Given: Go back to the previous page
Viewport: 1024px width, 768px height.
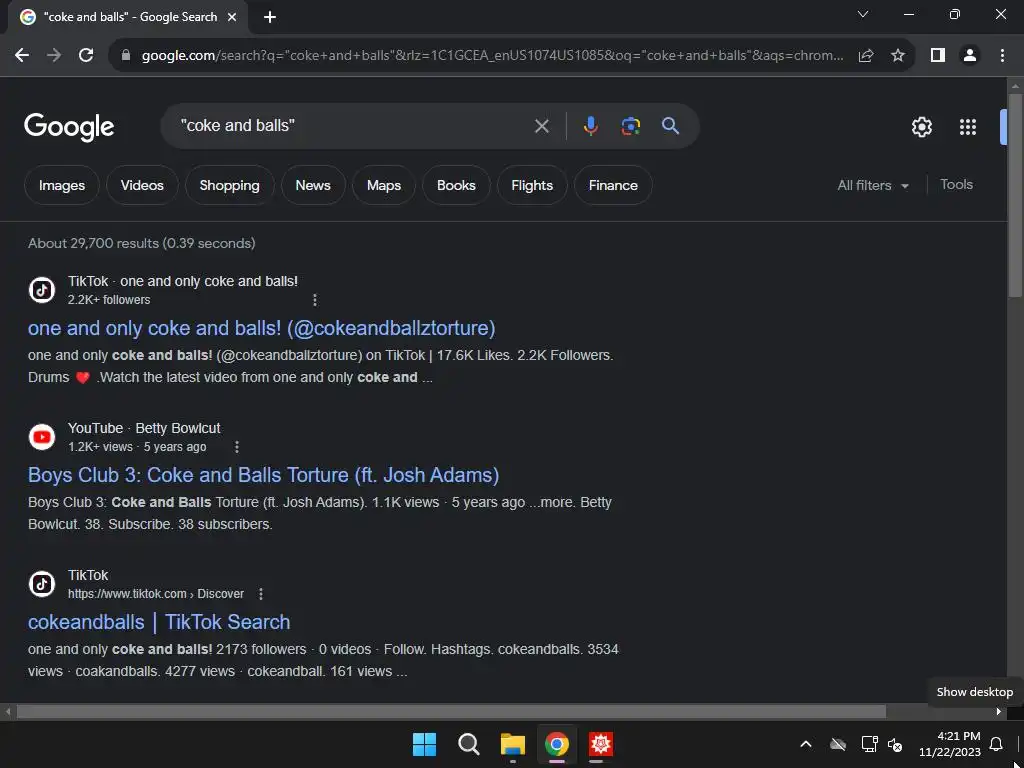Looking at the screenshot, I should [22, 56].
